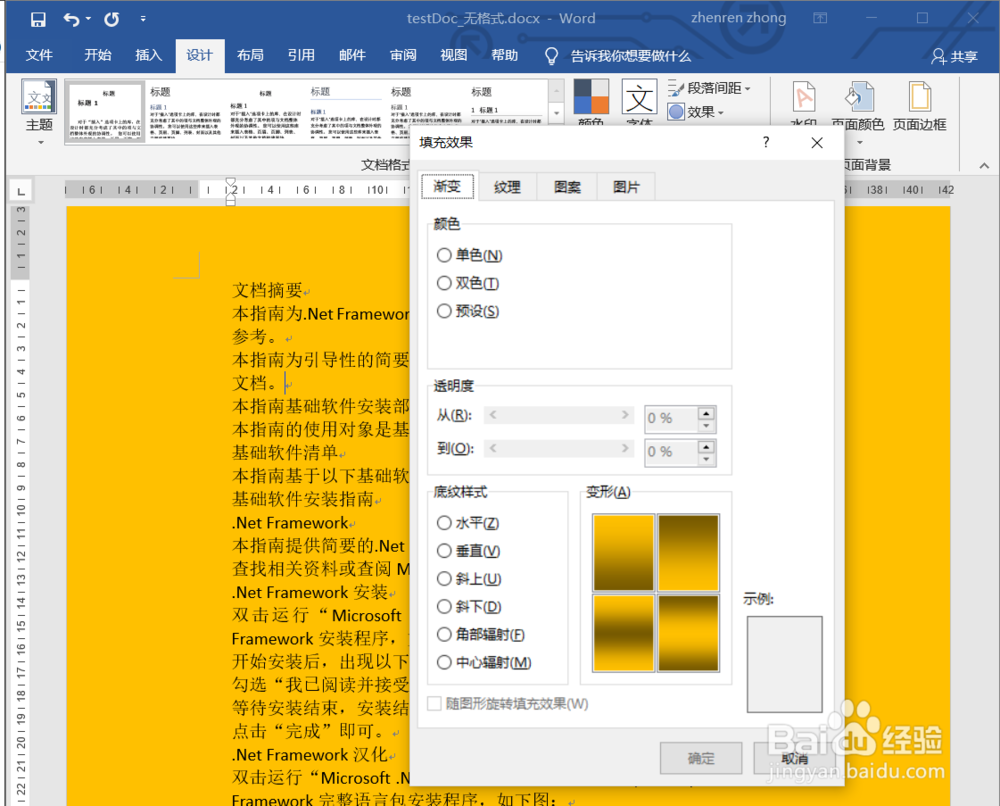The image size is (1000, 806).
Task: Open the 段落间距 paragraph spacing dropdown
Action: (709, 88)
